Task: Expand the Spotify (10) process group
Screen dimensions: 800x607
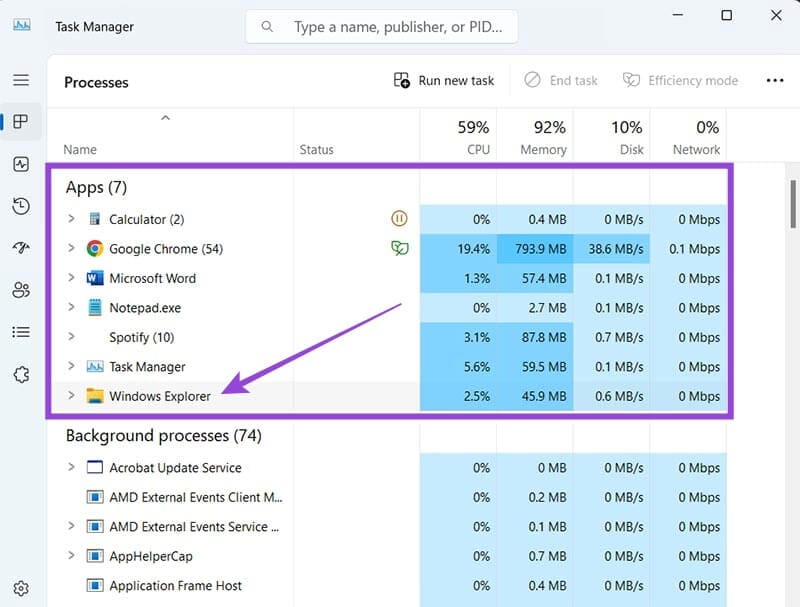Action: 71,337
